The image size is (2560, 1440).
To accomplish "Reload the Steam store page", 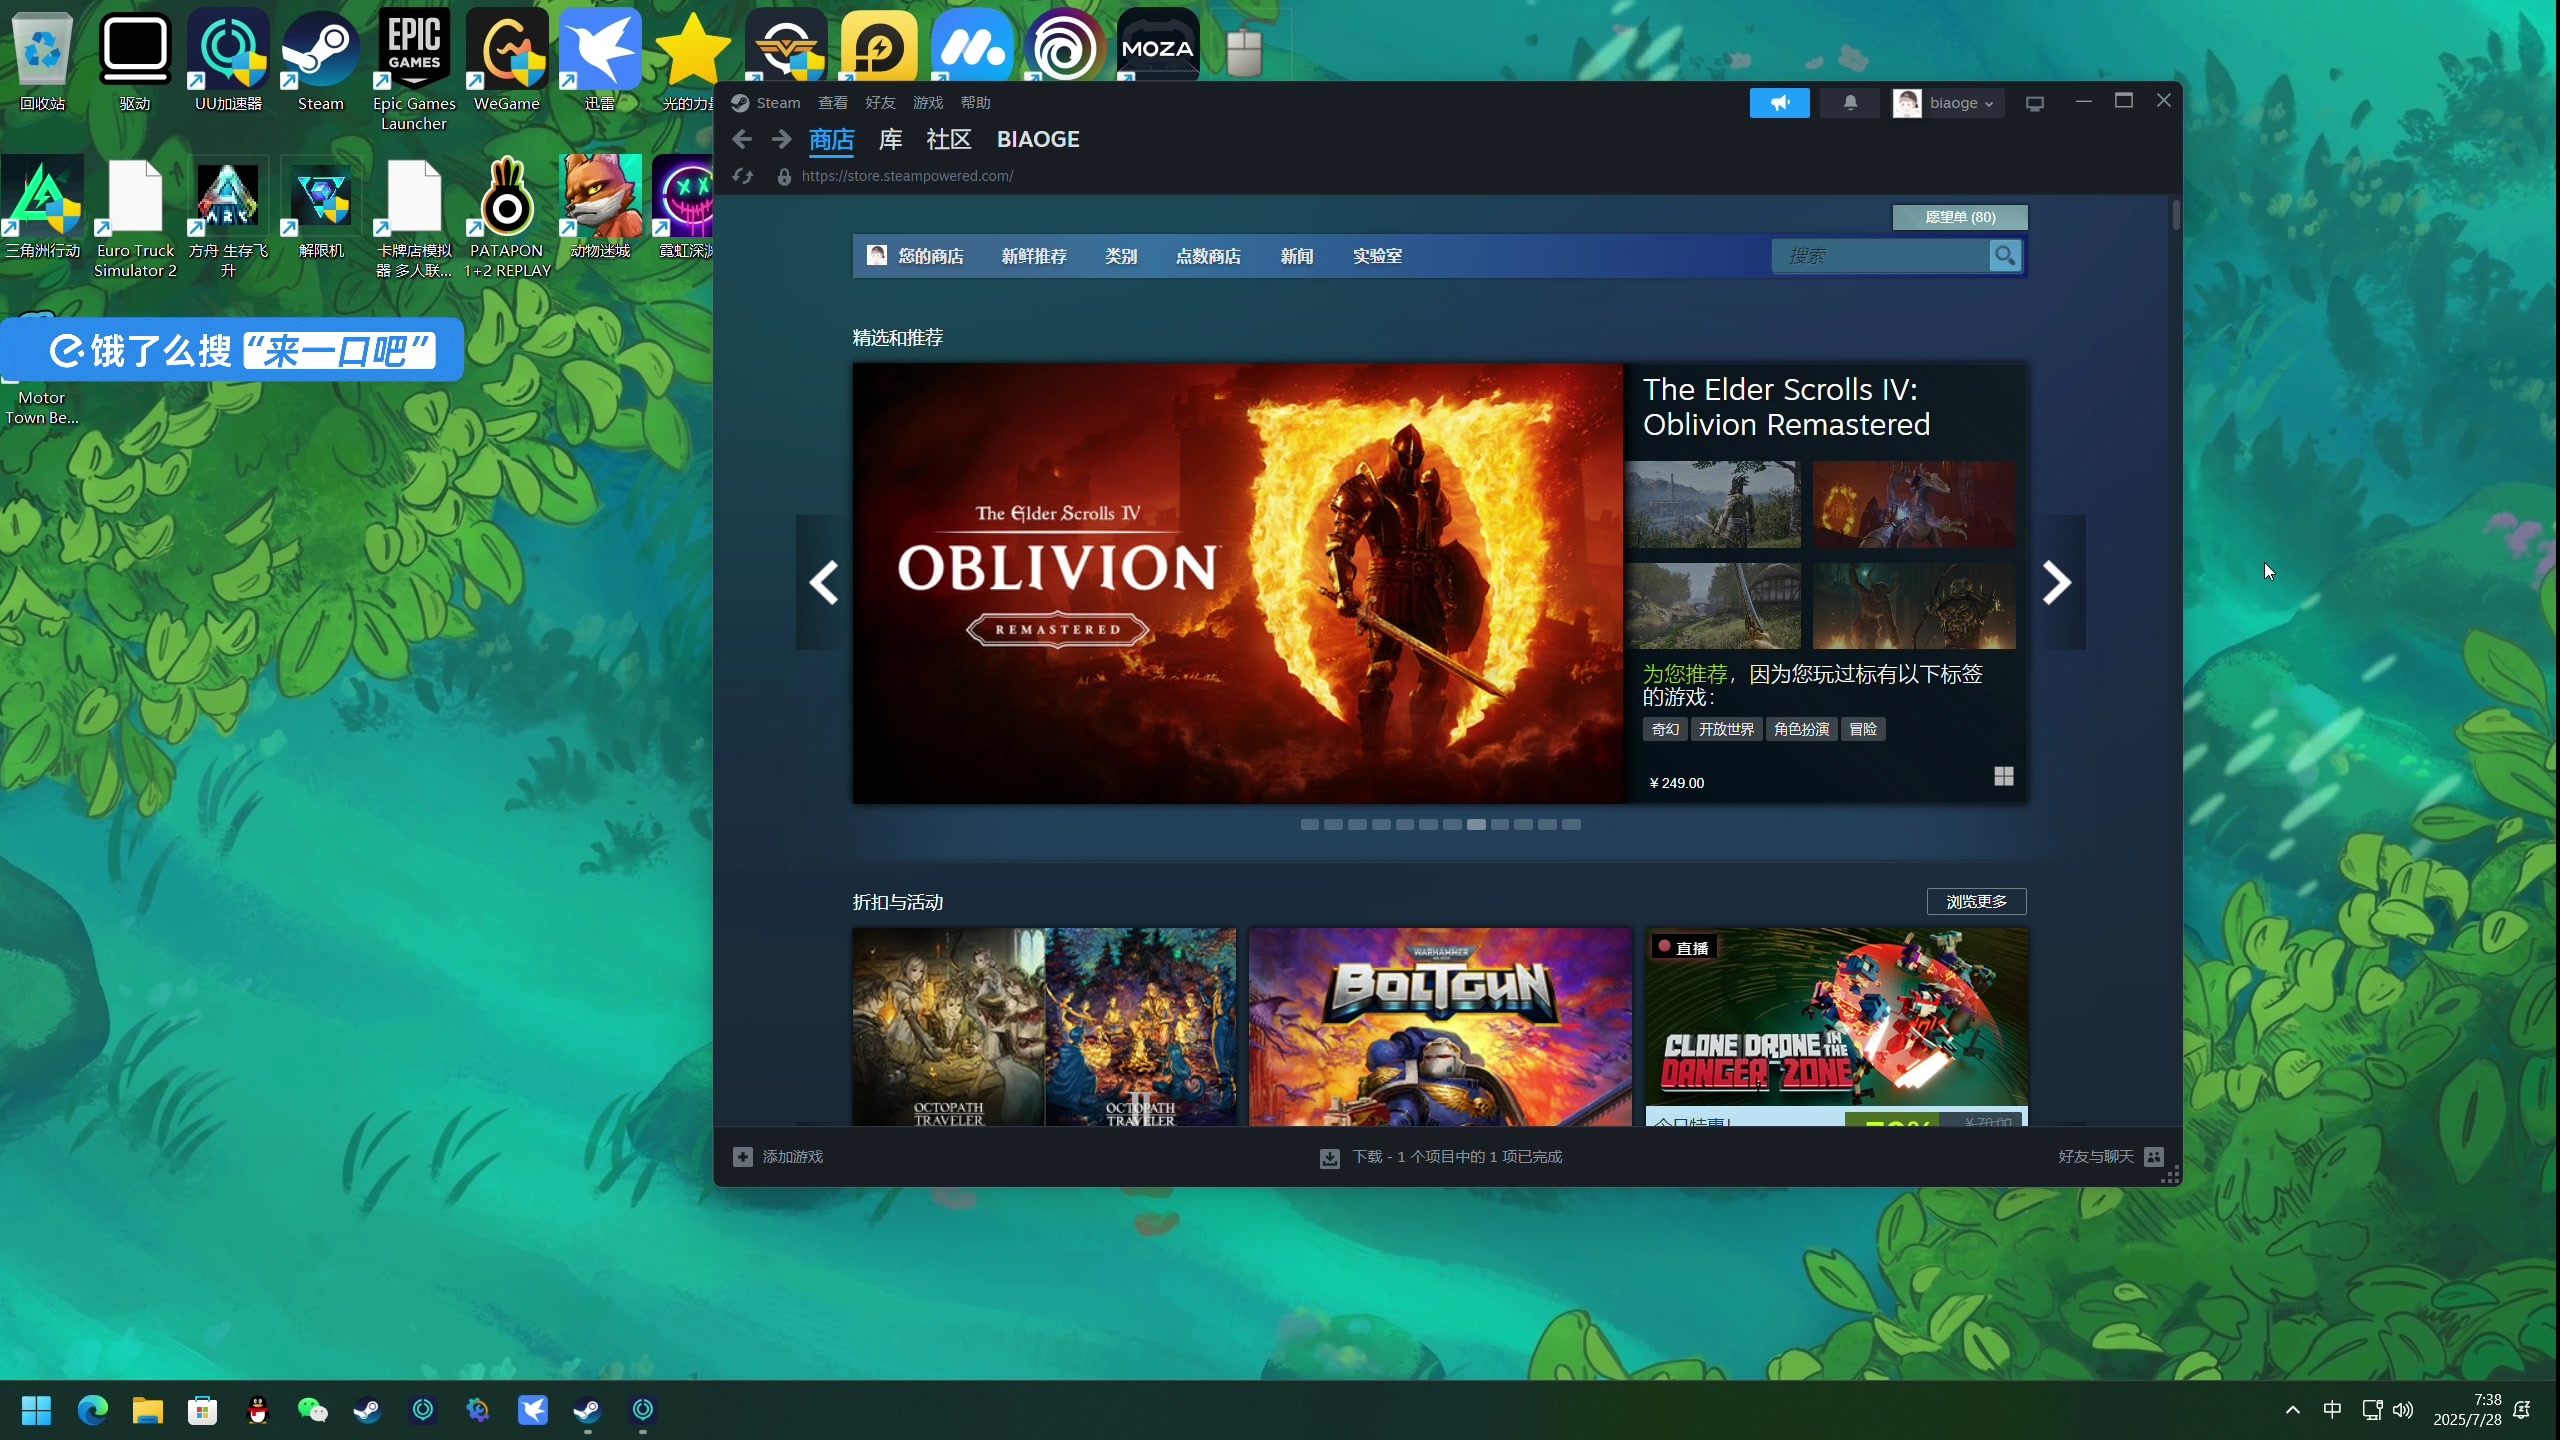I will (742, 176).
